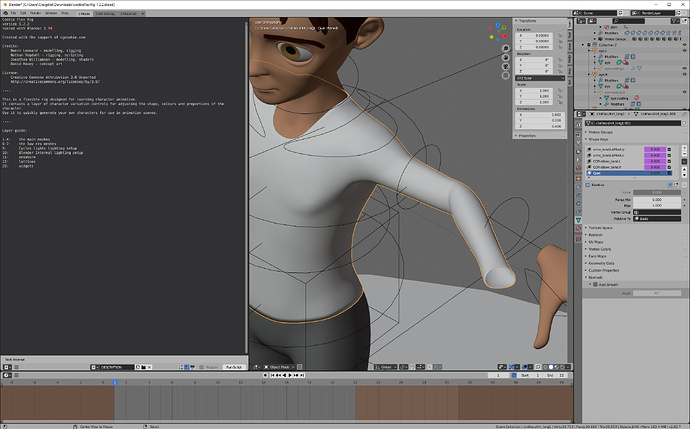Viewport: 690px width, 429px height.
Task: Click the shape key Range Min field
Action: [x=657, y=199]
